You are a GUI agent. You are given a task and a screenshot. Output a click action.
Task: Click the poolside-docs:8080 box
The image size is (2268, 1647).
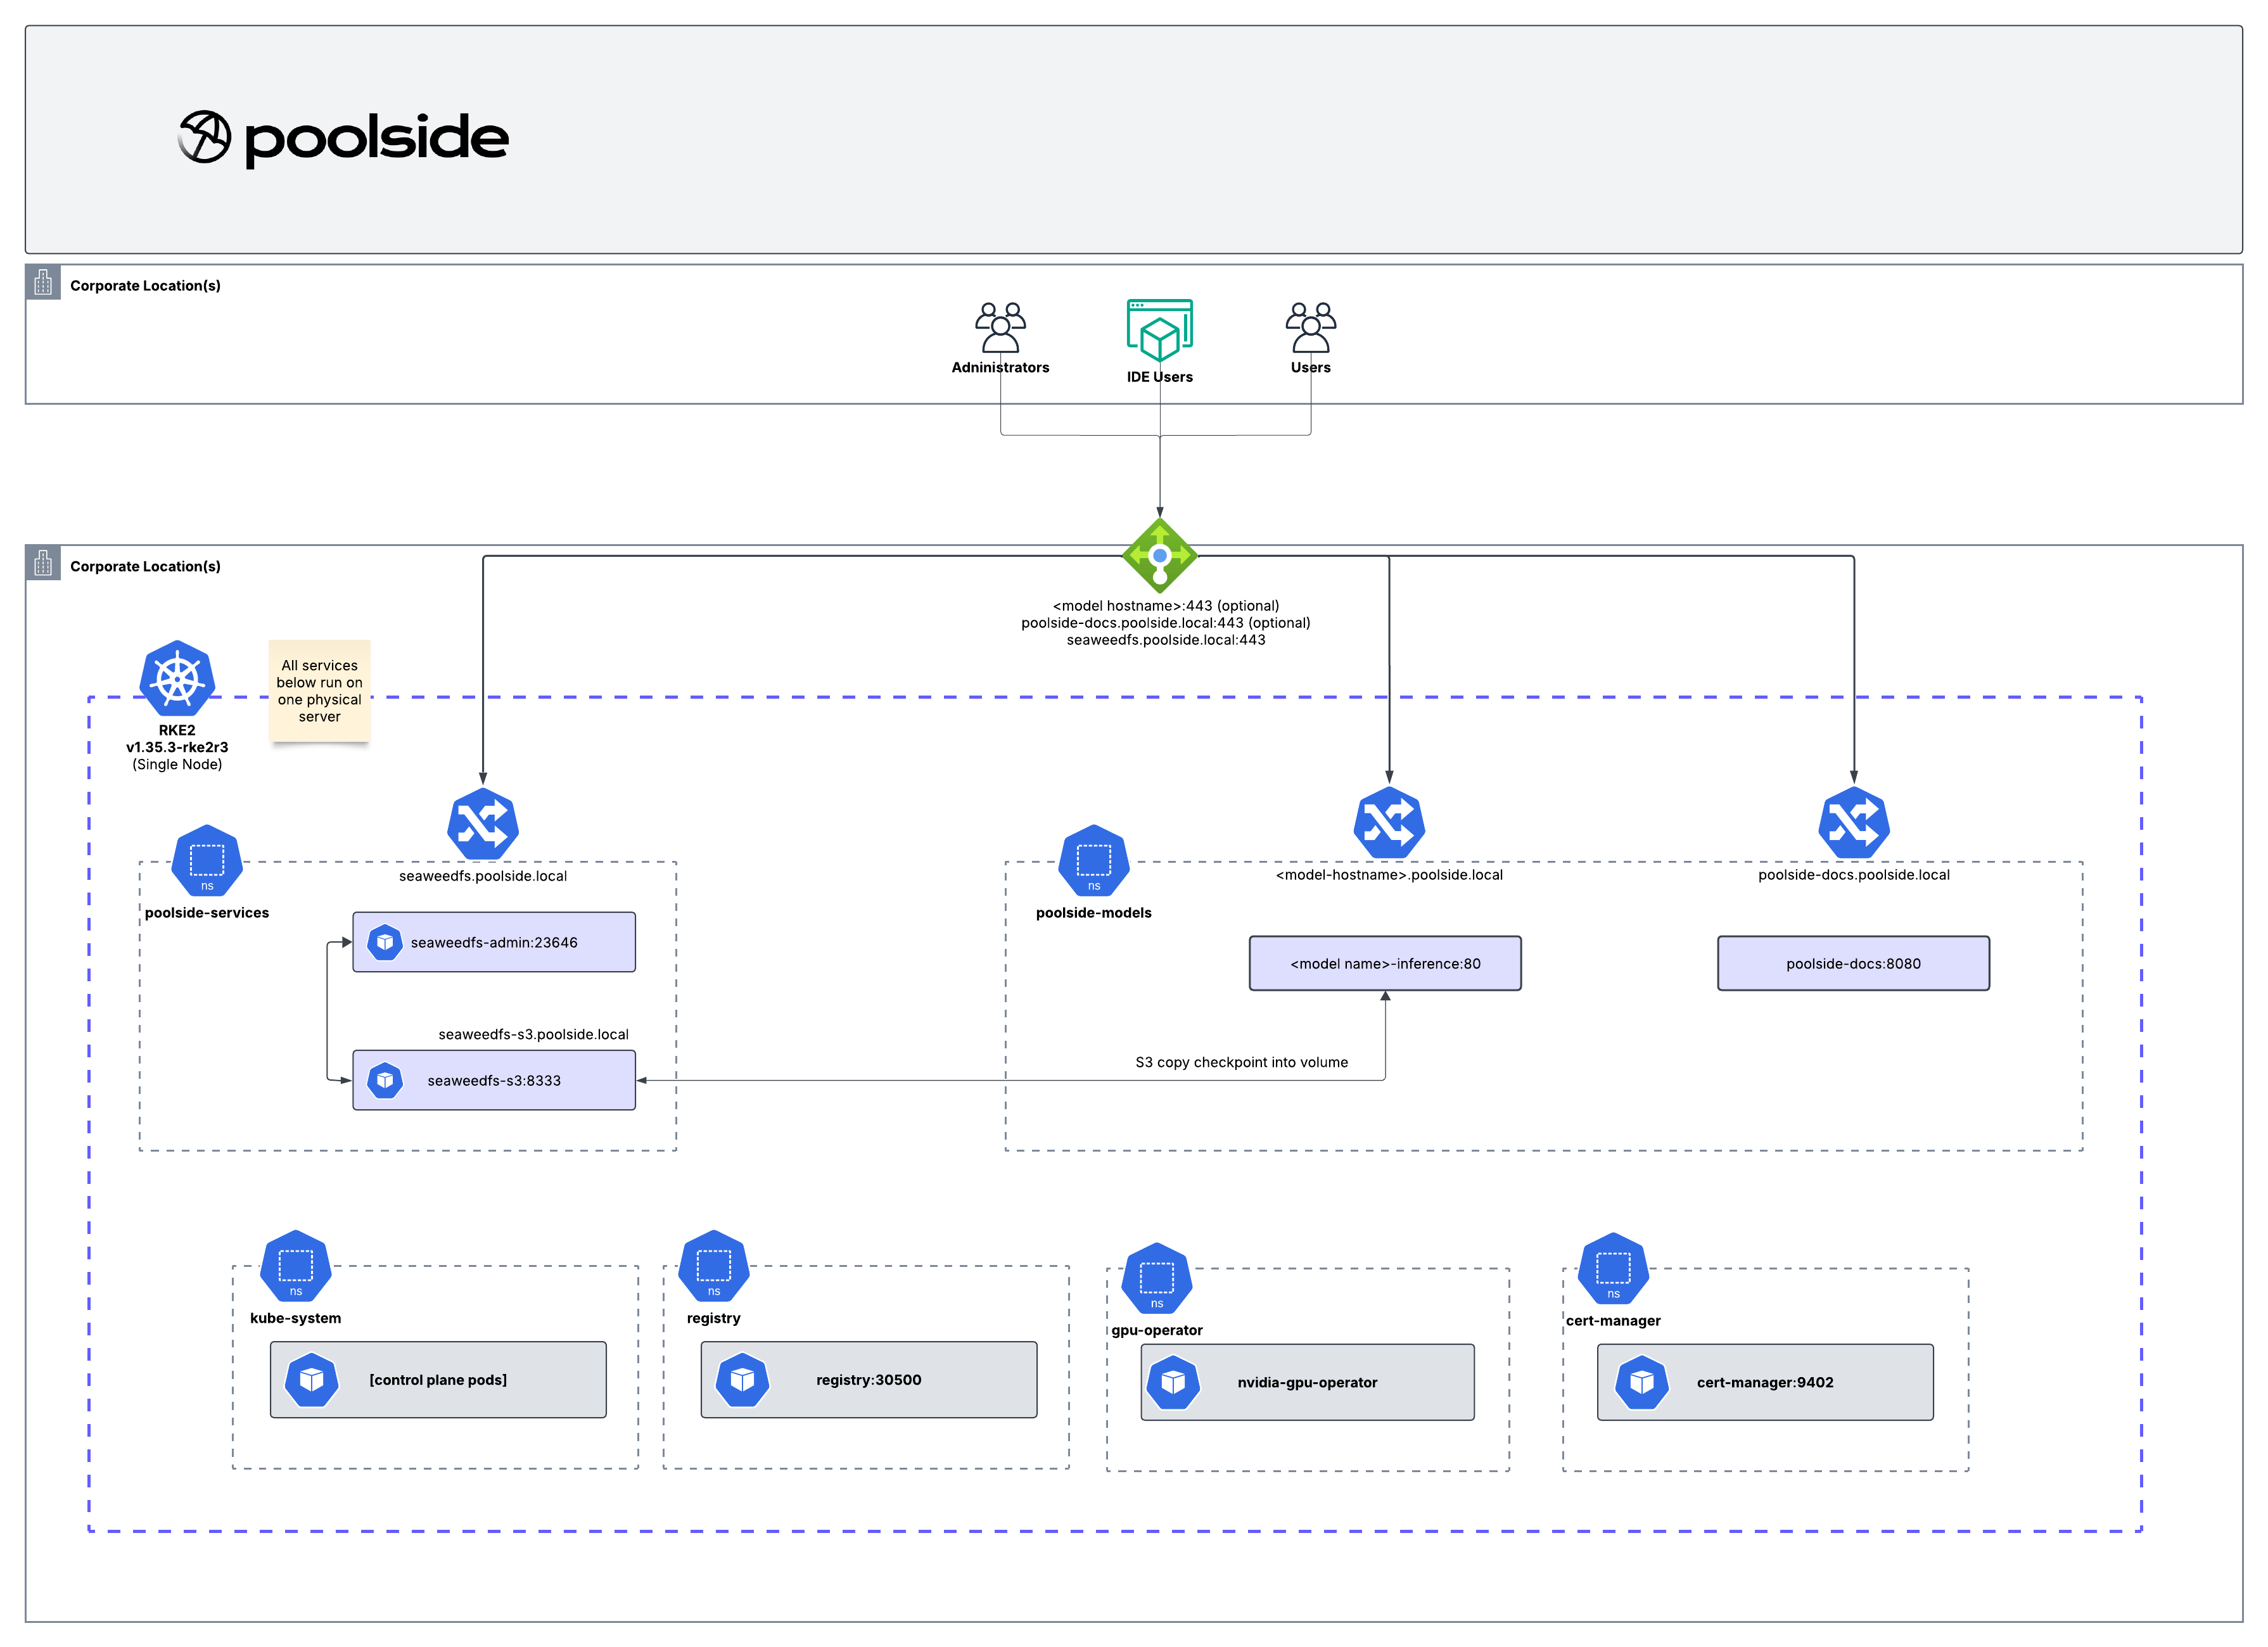coord(1853,963)
